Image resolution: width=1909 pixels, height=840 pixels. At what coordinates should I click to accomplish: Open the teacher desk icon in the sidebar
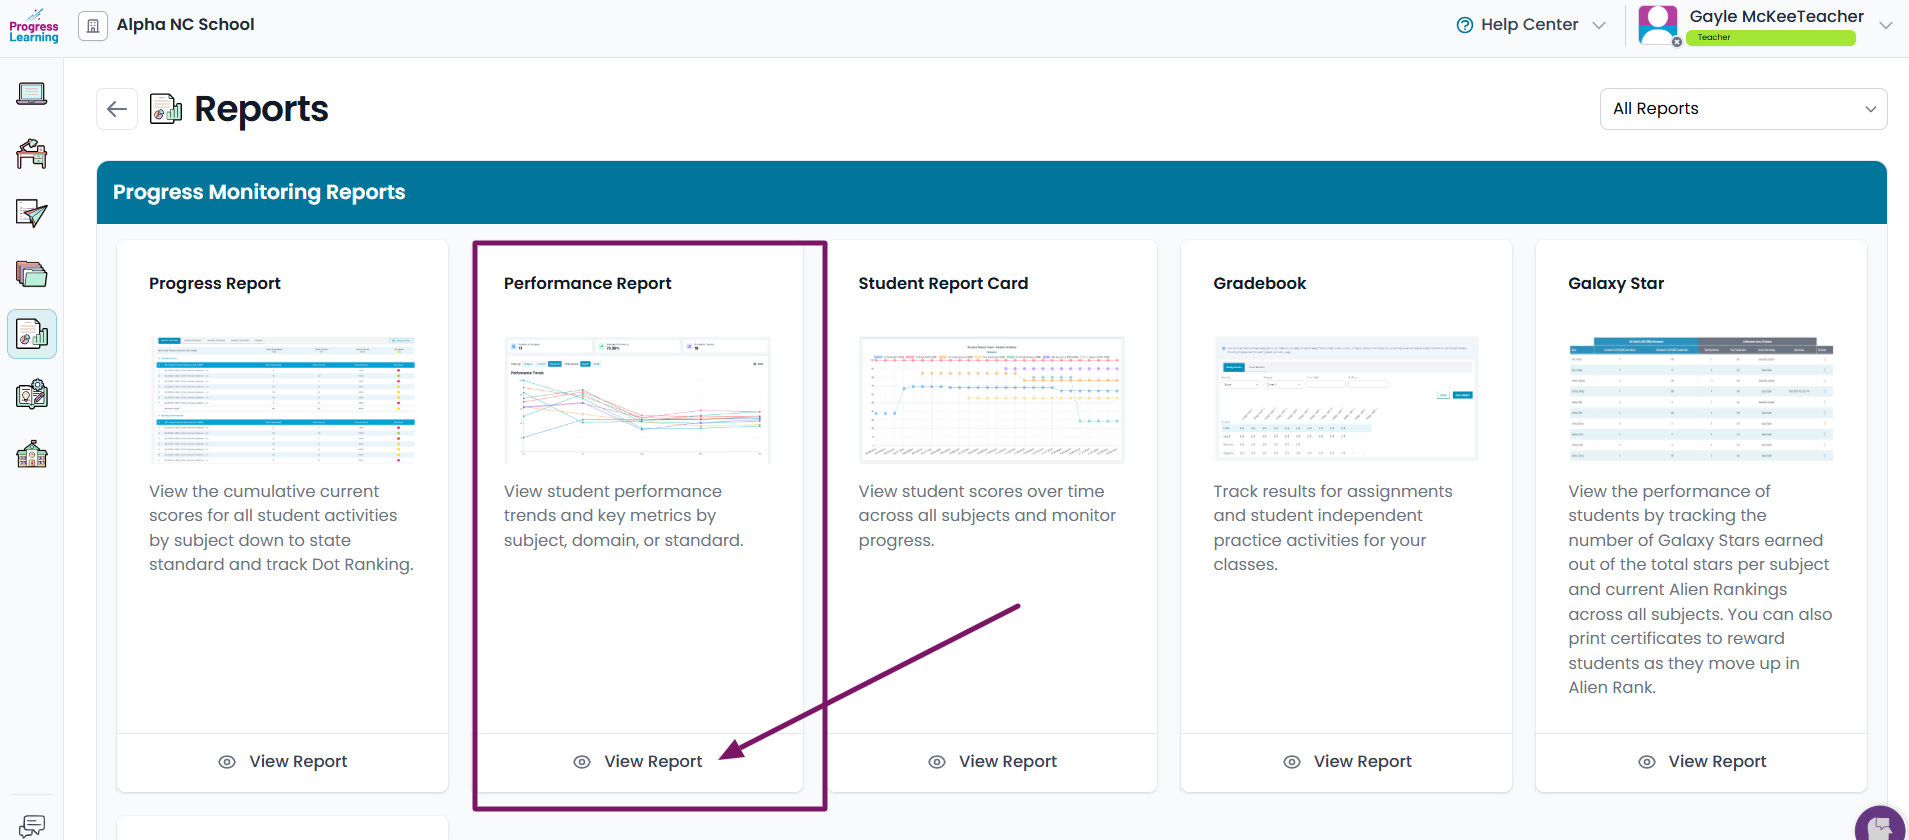click(32, 154)
